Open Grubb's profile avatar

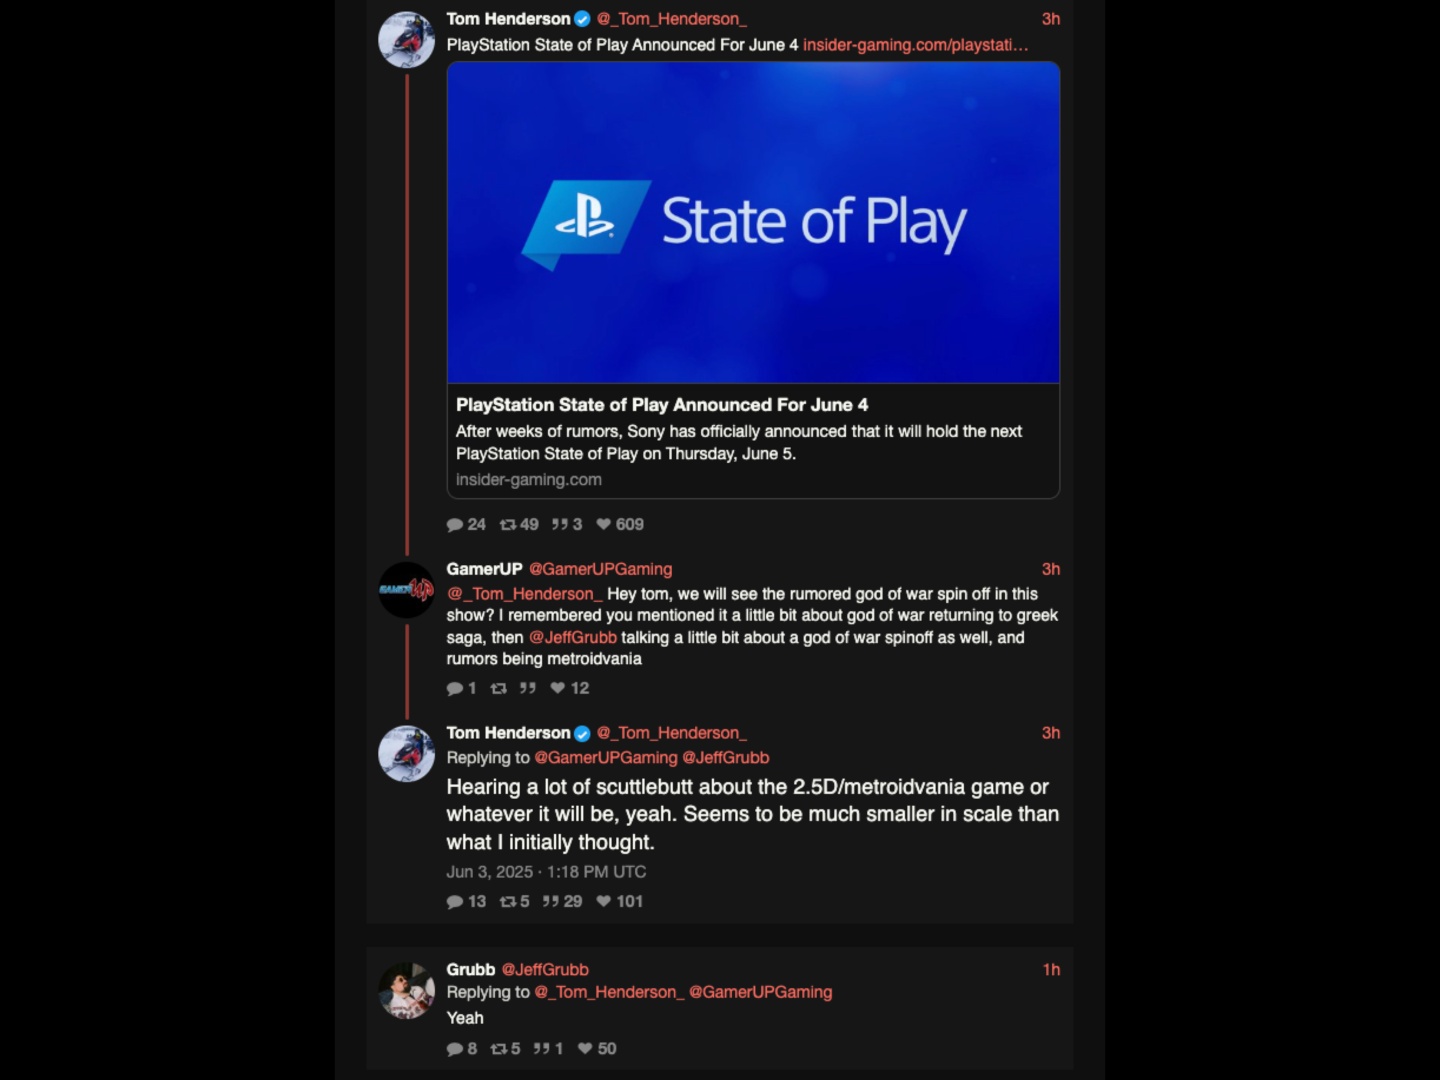click(x=406, y=991)
